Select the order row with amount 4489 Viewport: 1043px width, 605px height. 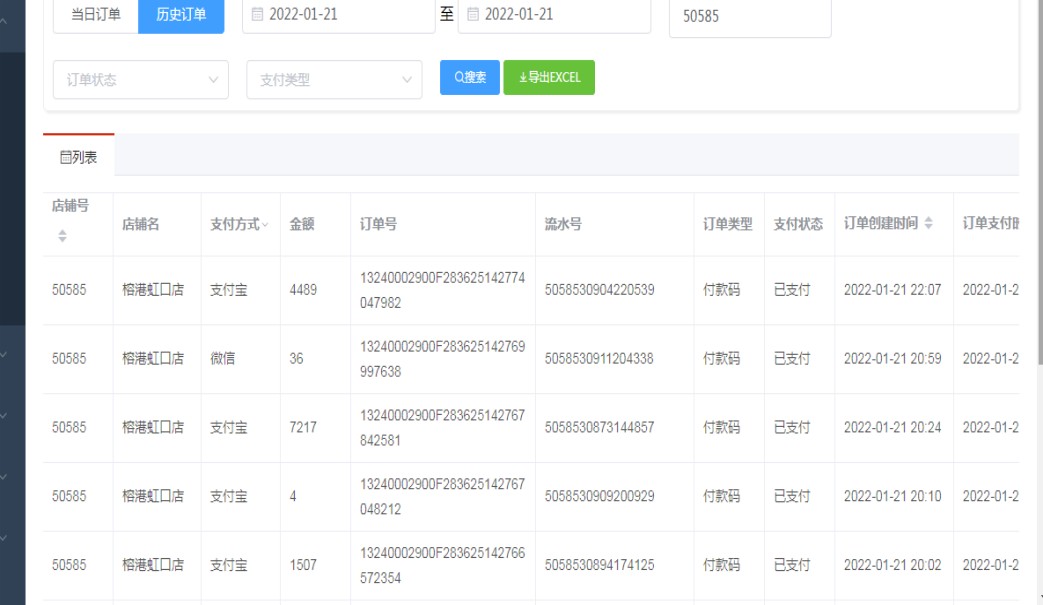pos(303,291)
